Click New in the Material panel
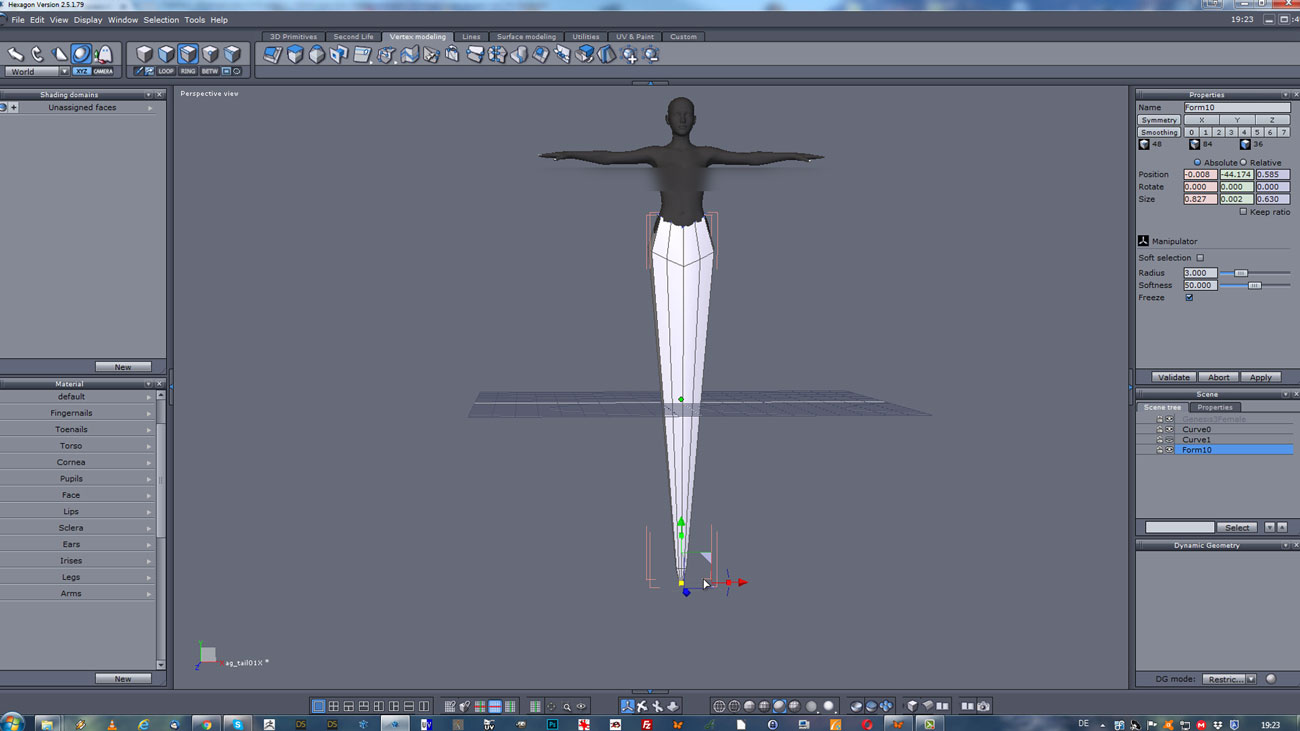 point(123,679)
